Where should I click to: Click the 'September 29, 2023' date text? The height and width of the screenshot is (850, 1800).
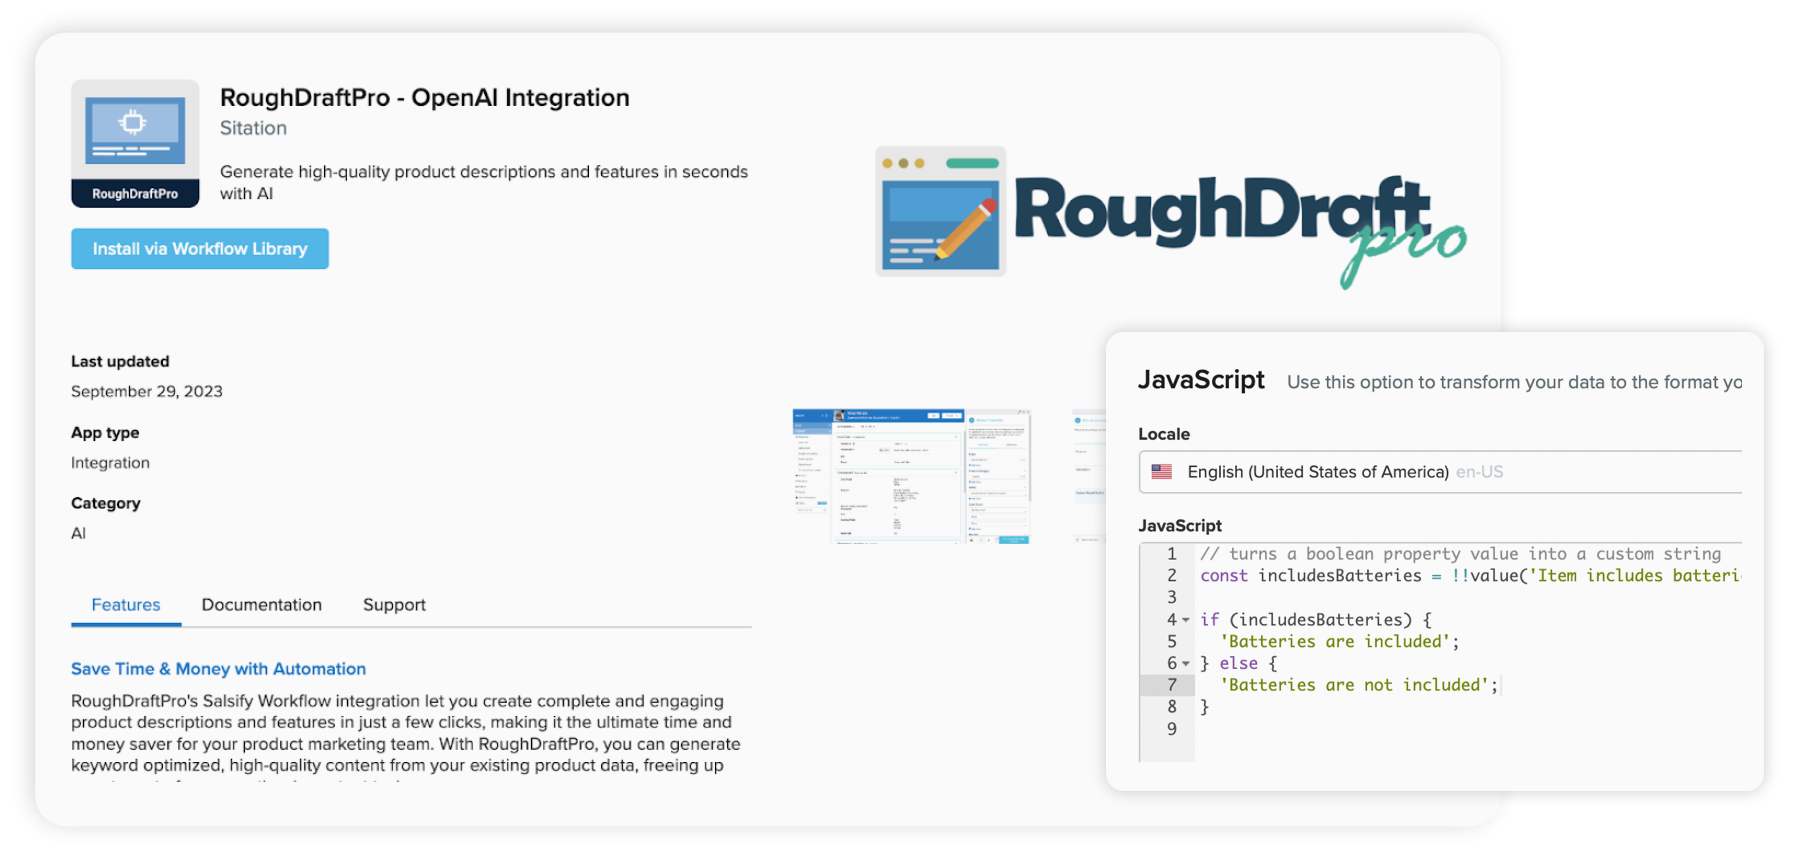147,391
